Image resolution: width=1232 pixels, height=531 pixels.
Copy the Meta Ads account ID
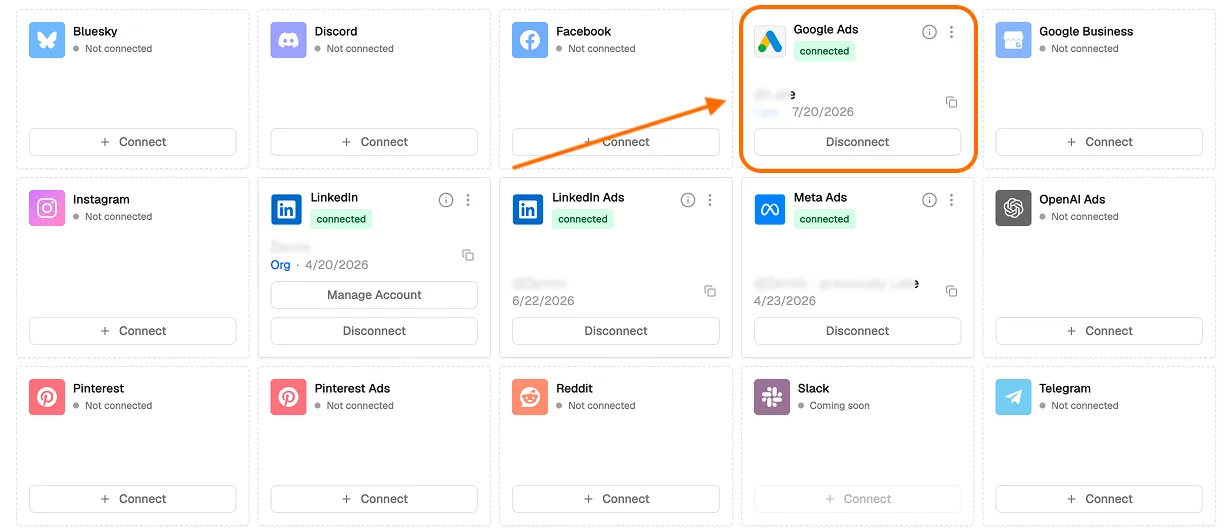point(951,291)
